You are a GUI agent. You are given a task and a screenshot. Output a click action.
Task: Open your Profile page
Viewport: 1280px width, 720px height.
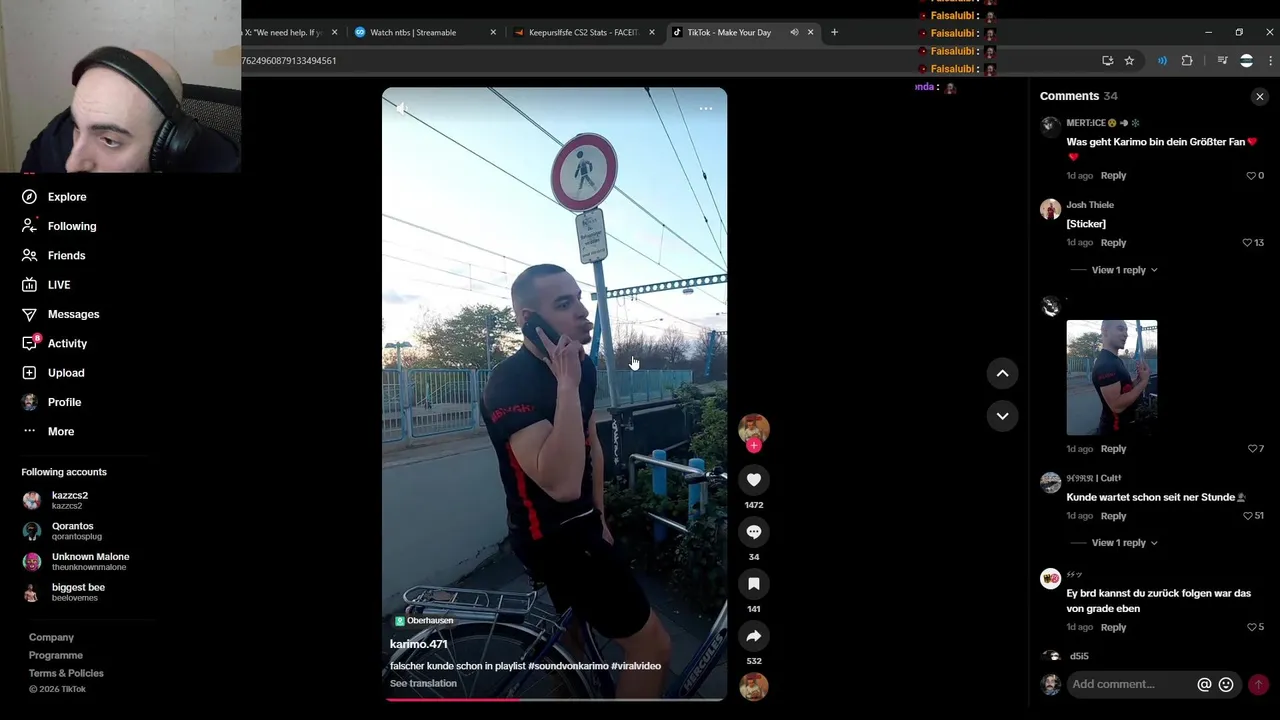51,402
